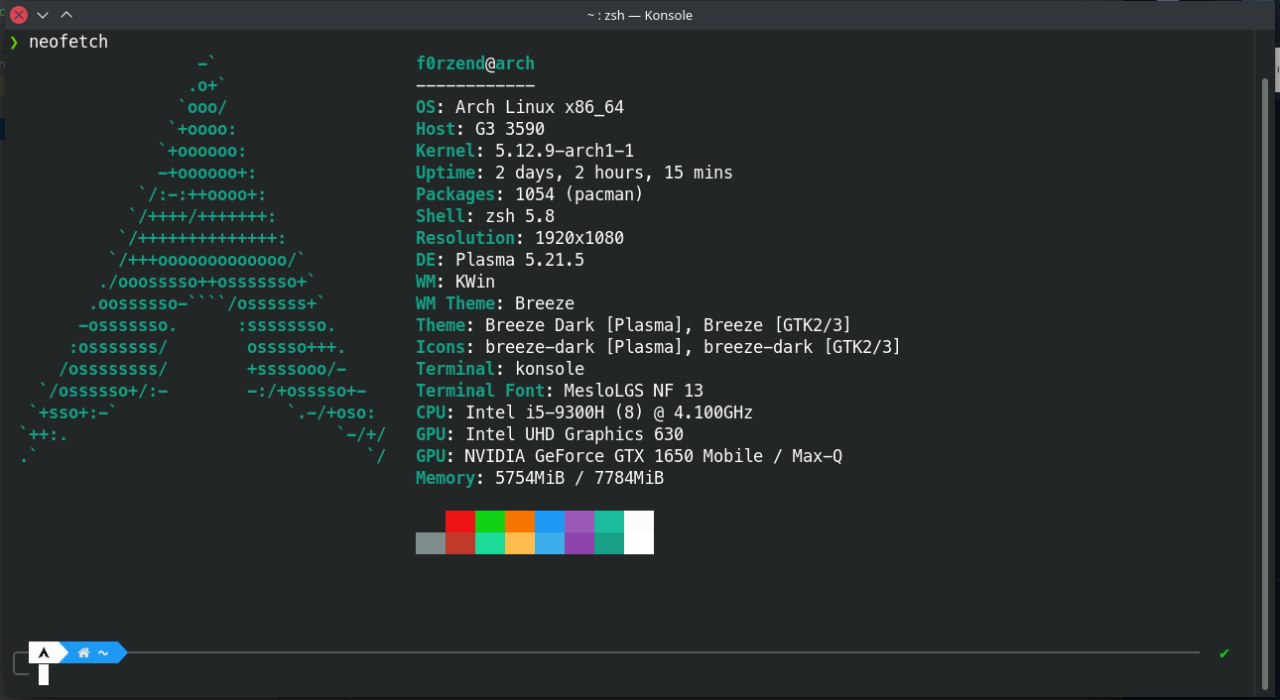
Task: Maximize Konsole using the up chevron button
Action: coord(66,15)
